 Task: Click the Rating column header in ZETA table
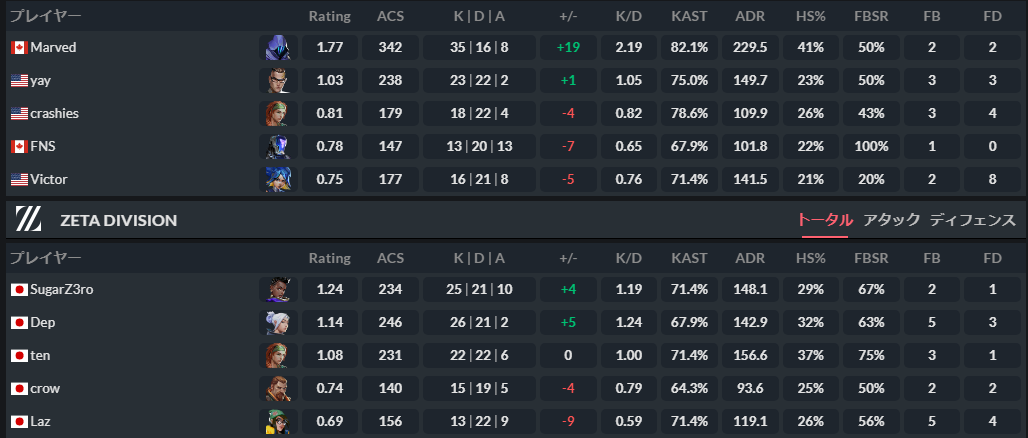point(329,258)
